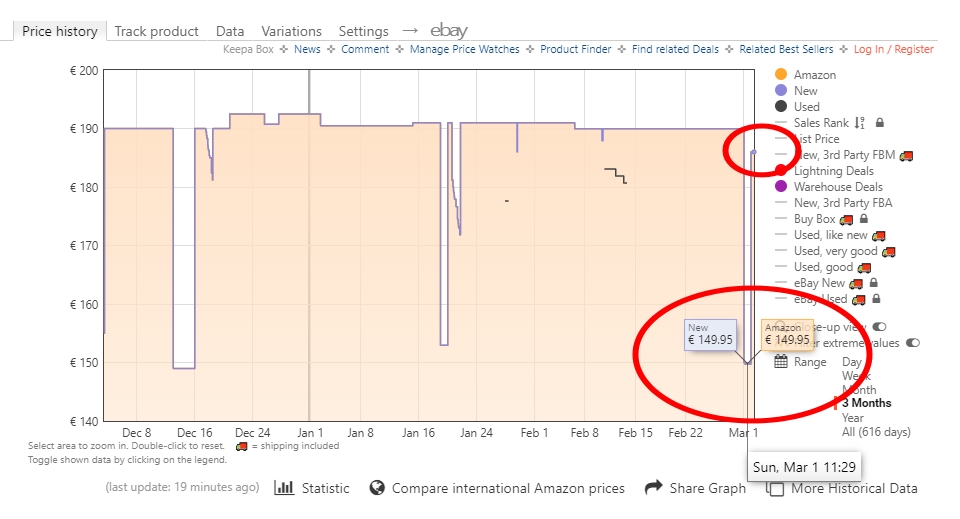Switch to the Variations tab
The height and width of the screenshot is (519, 960).
coord(291,31)
